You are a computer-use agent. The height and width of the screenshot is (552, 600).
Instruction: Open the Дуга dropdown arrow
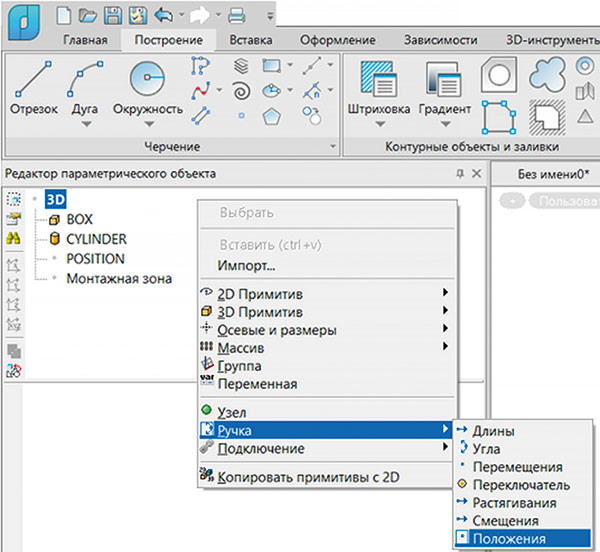click(86, 124)
